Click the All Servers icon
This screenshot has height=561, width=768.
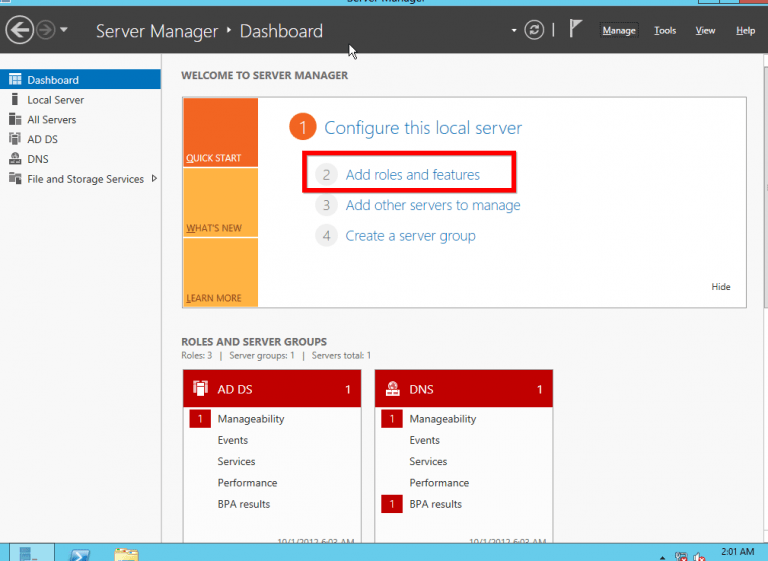(15, 119)
